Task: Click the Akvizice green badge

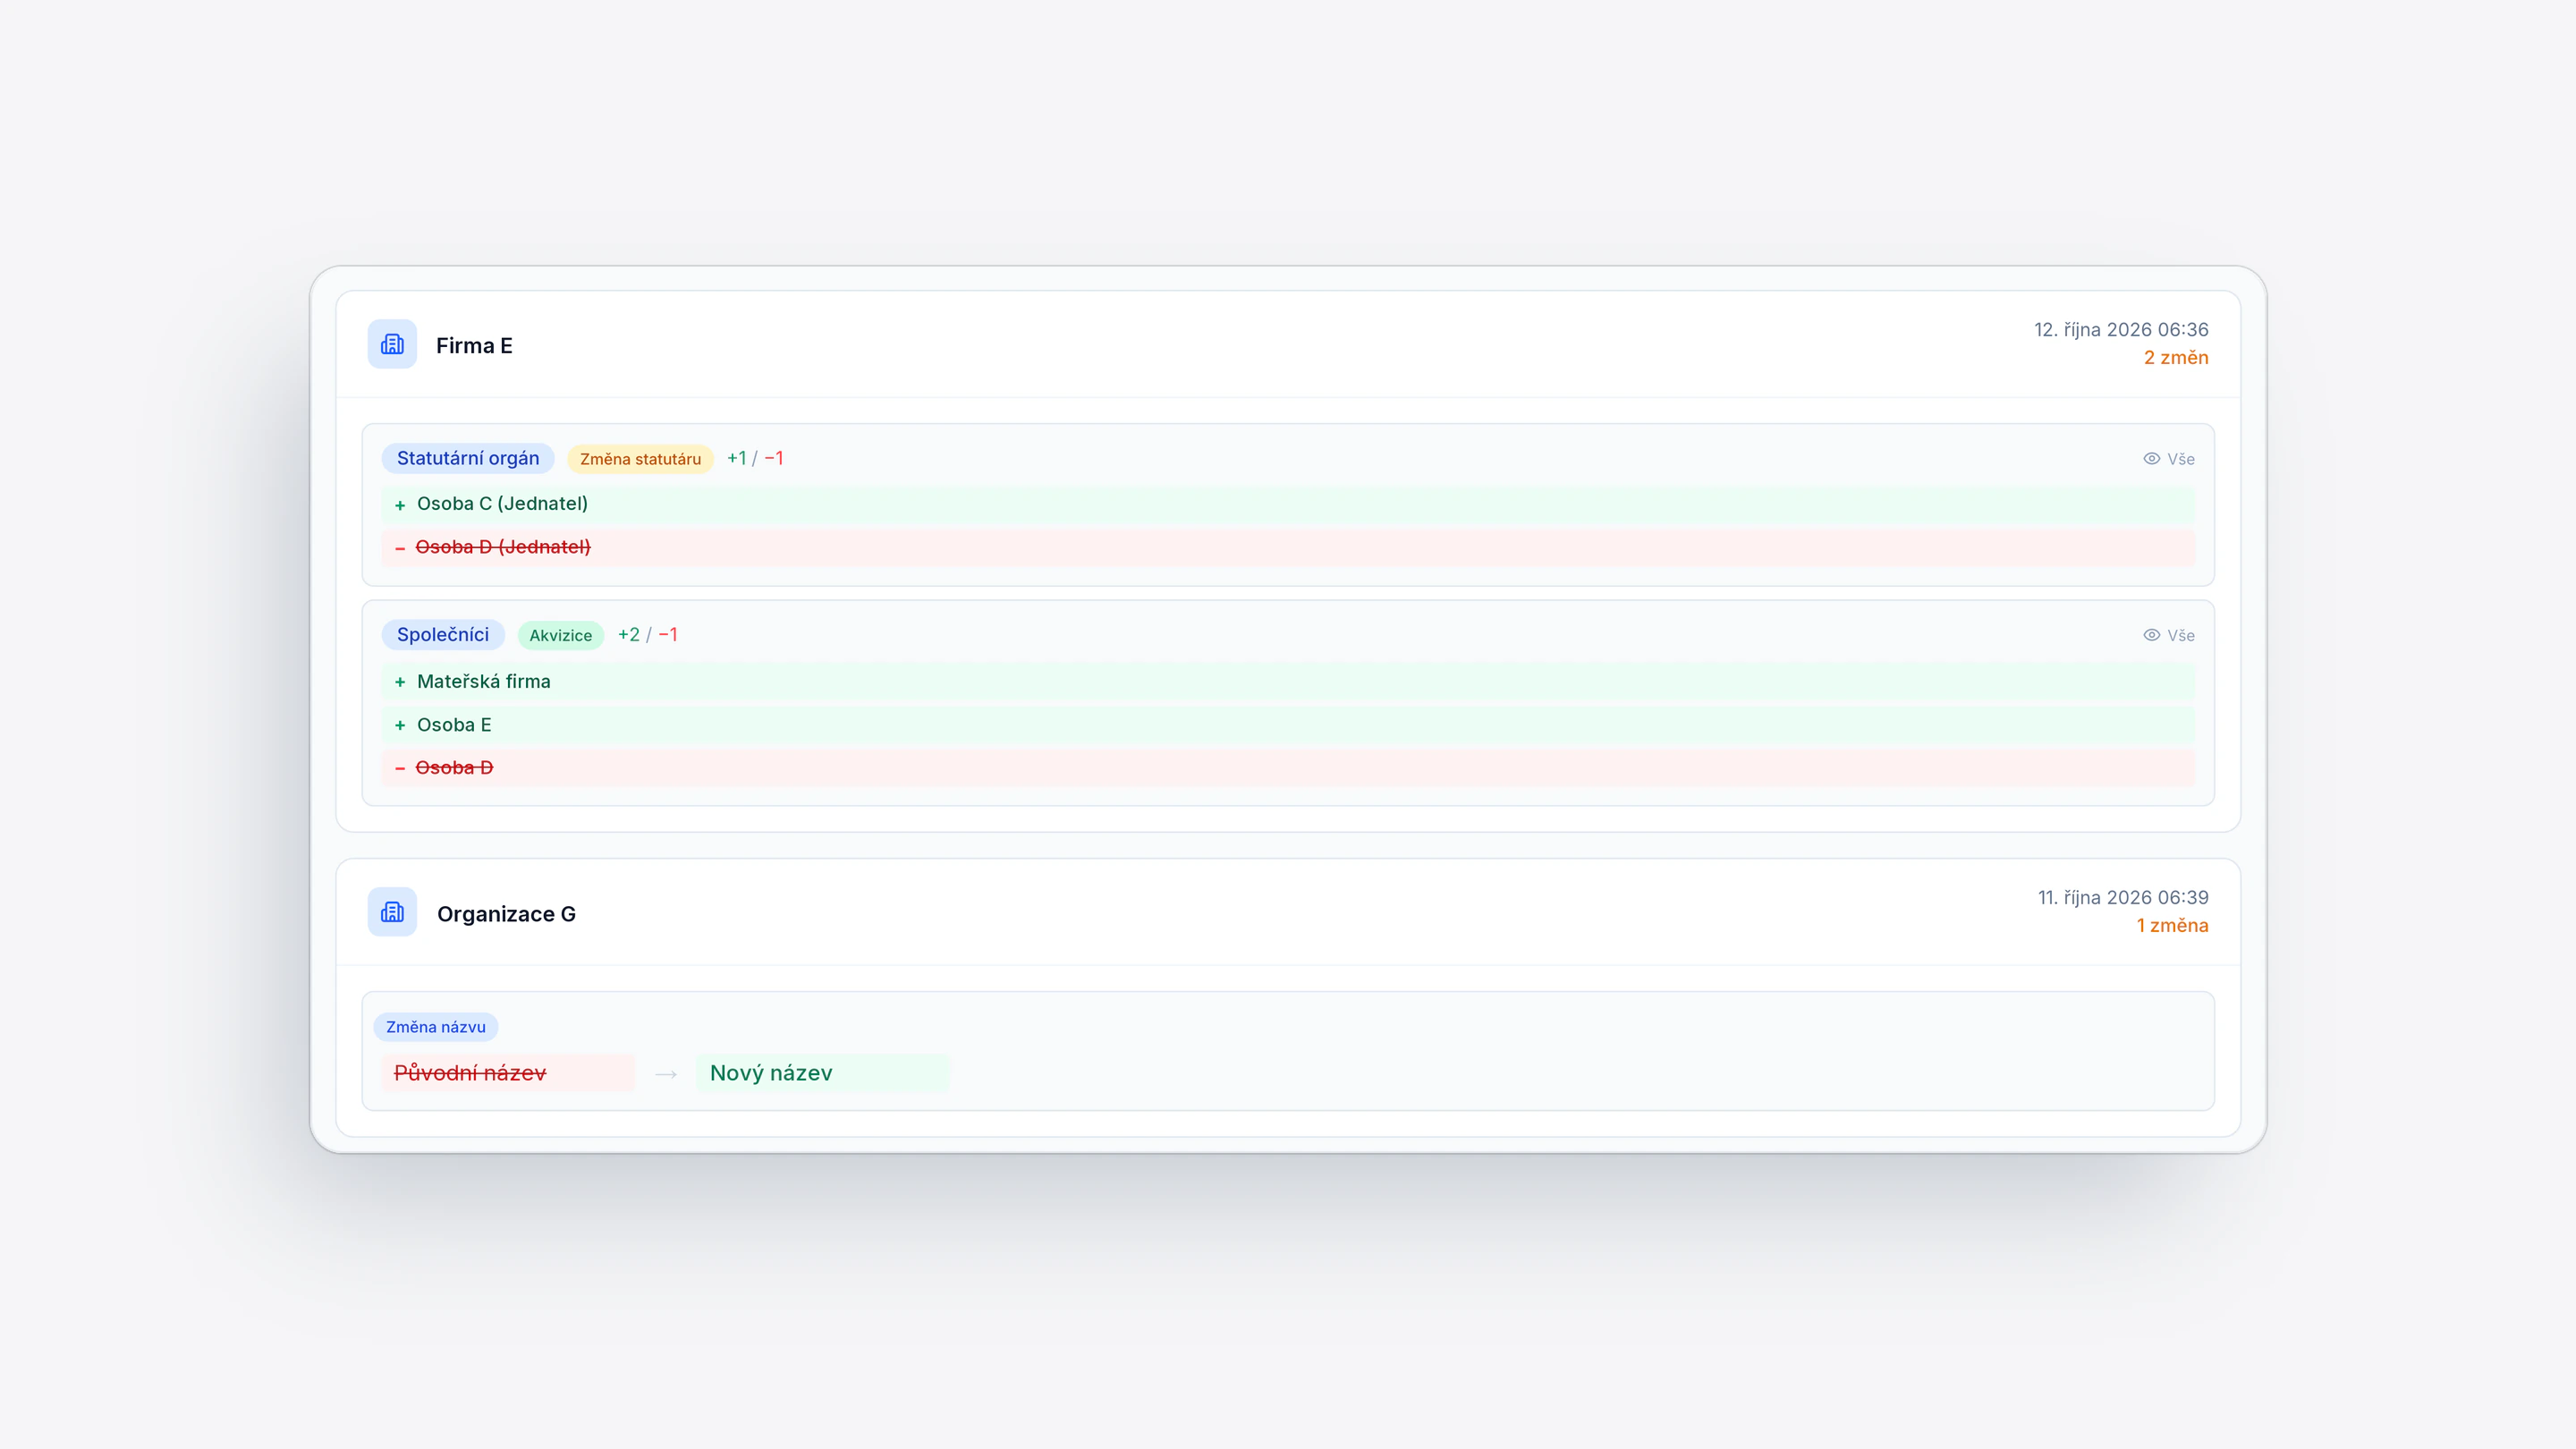Action: (x=561, y=635)
